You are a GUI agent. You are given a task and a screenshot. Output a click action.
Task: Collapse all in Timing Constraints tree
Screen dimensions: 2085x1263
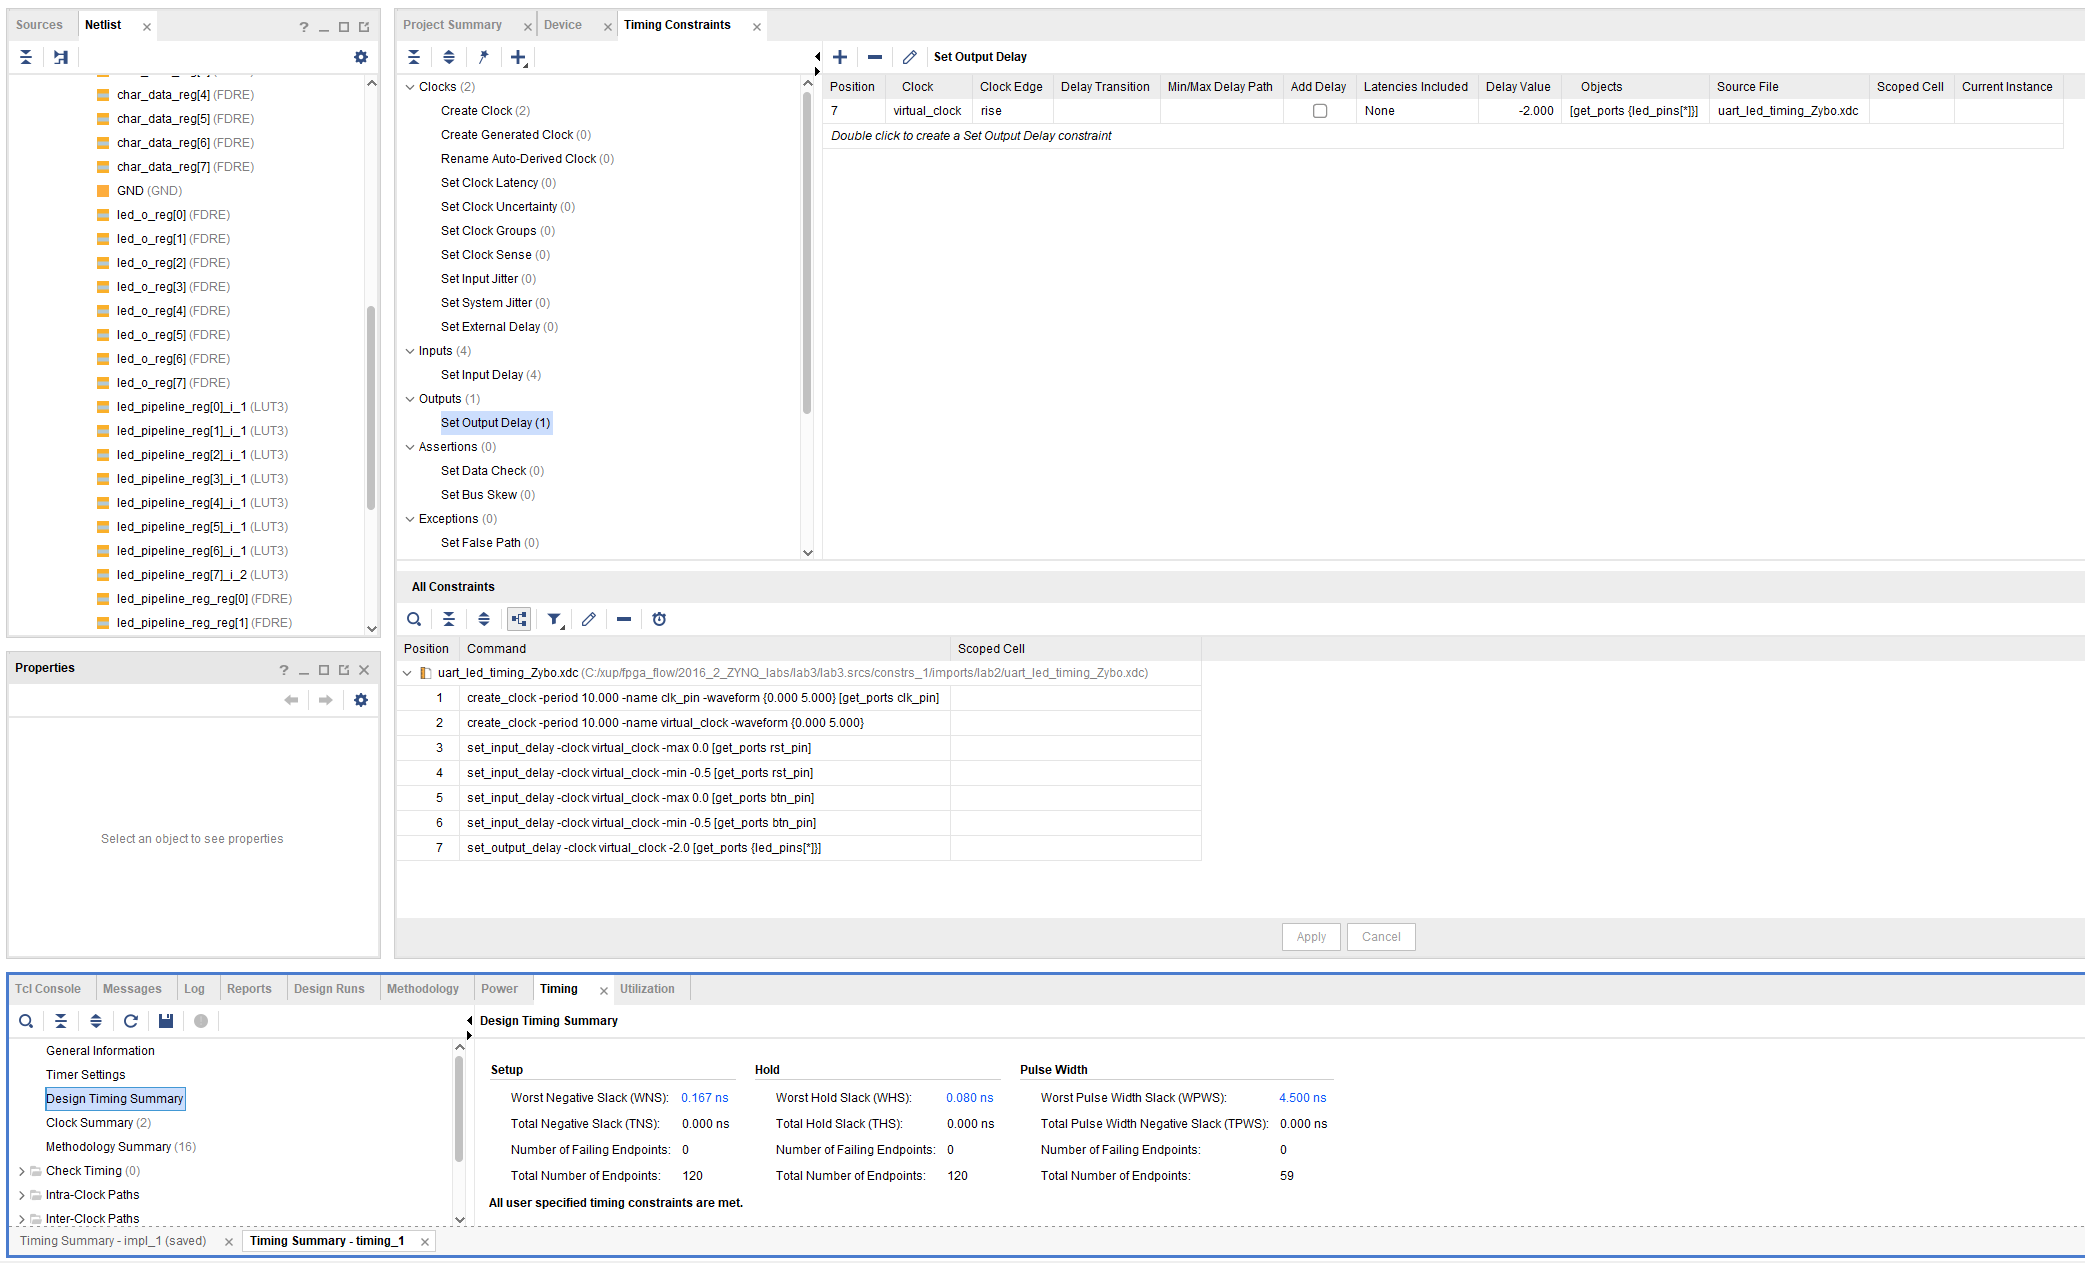click(x=414, y=57)
